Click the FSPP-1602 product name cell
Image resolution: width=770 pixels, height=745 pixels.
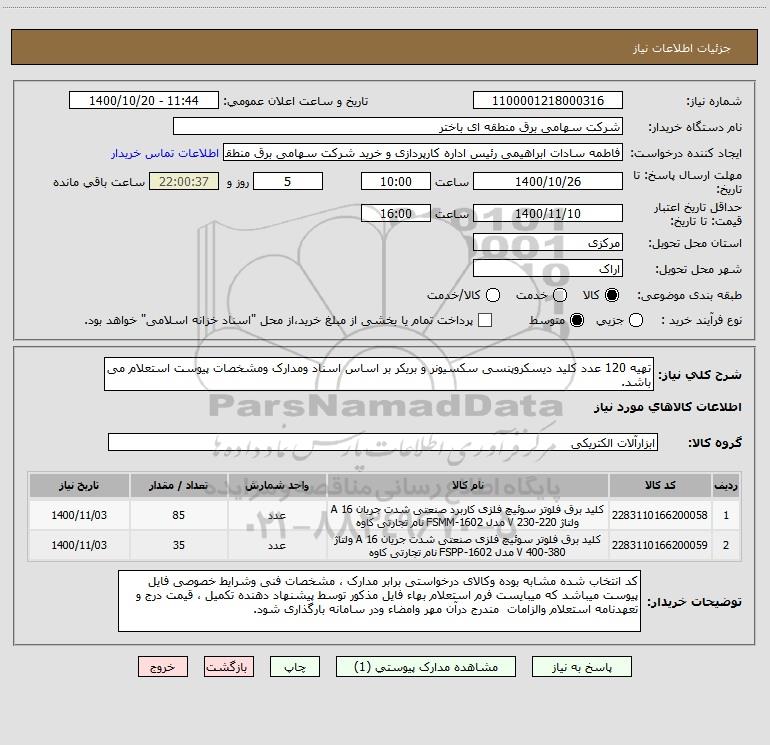[x=468, y=545]
